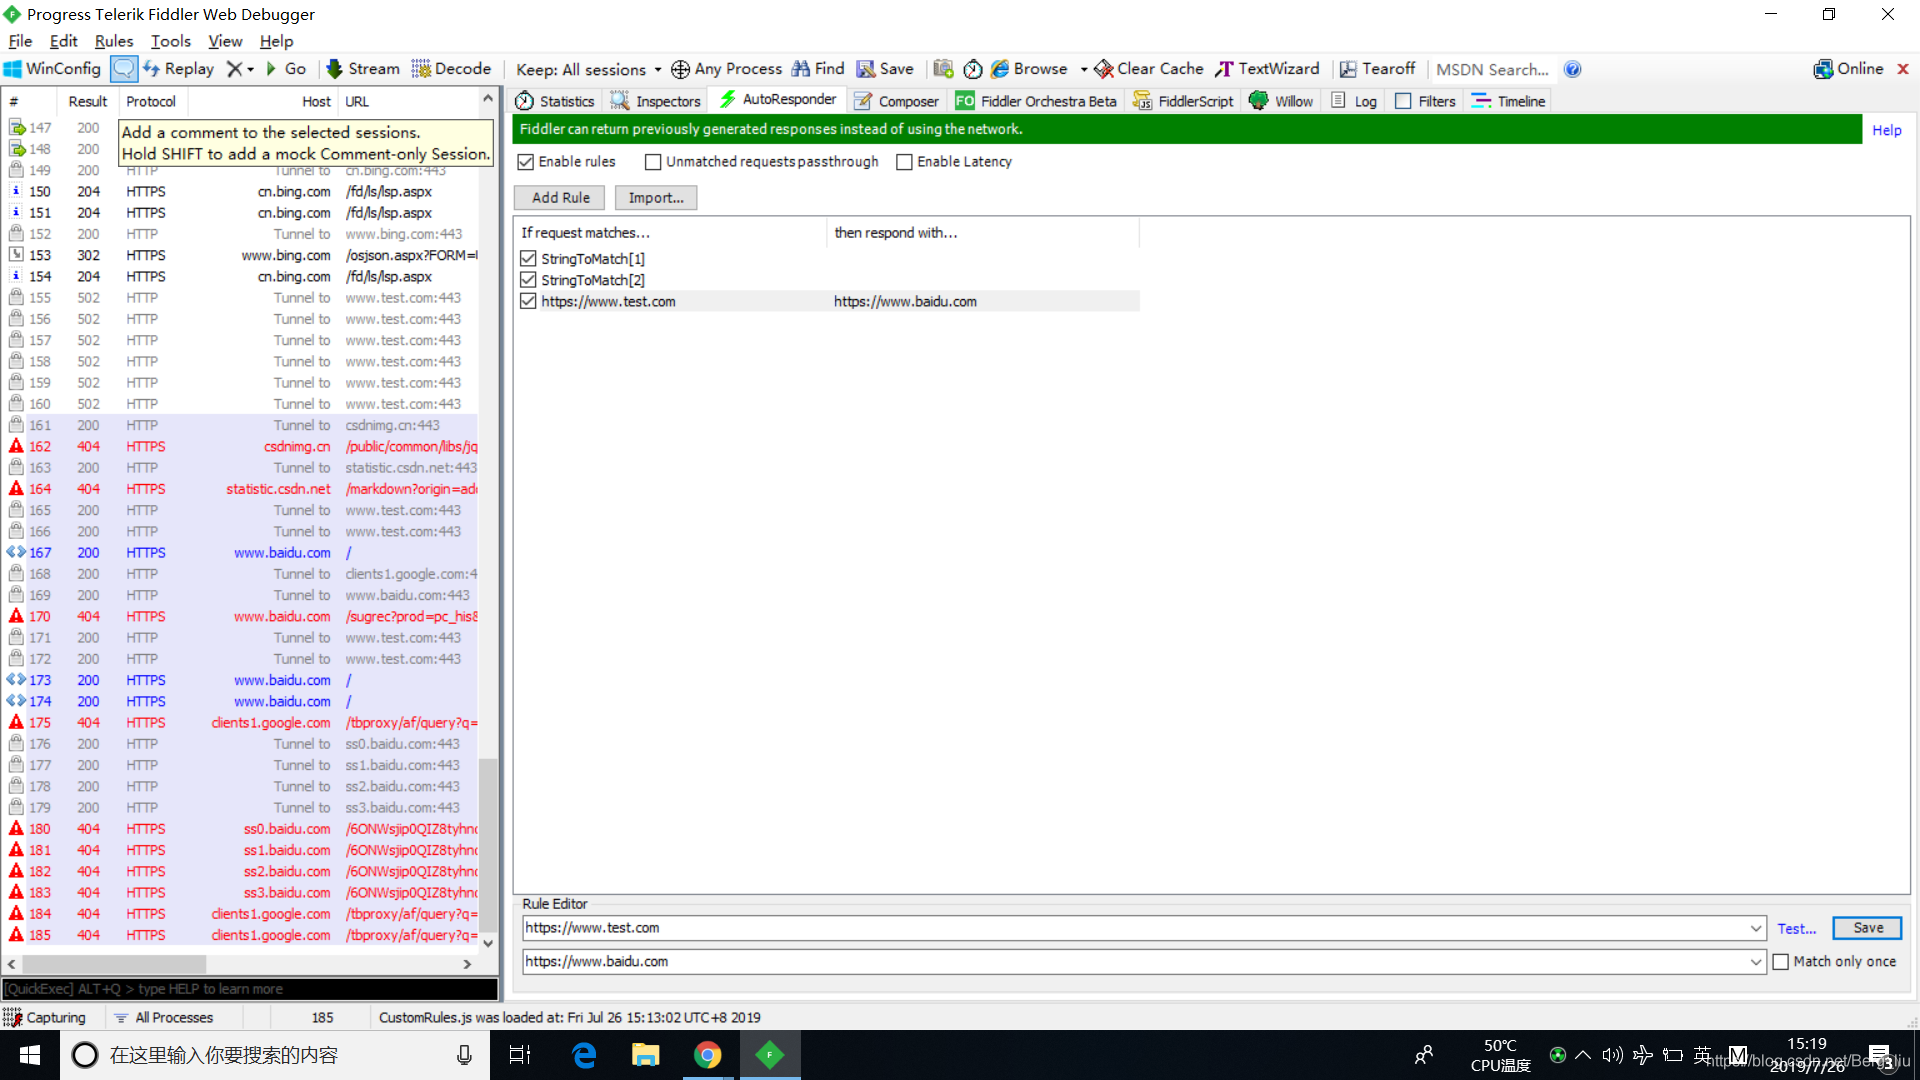Save sessions with toolbar Save

point(885,69)
